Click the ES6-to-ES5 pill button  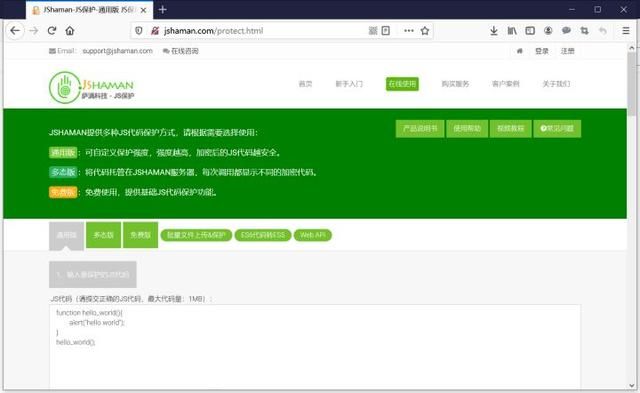(263, 235)
